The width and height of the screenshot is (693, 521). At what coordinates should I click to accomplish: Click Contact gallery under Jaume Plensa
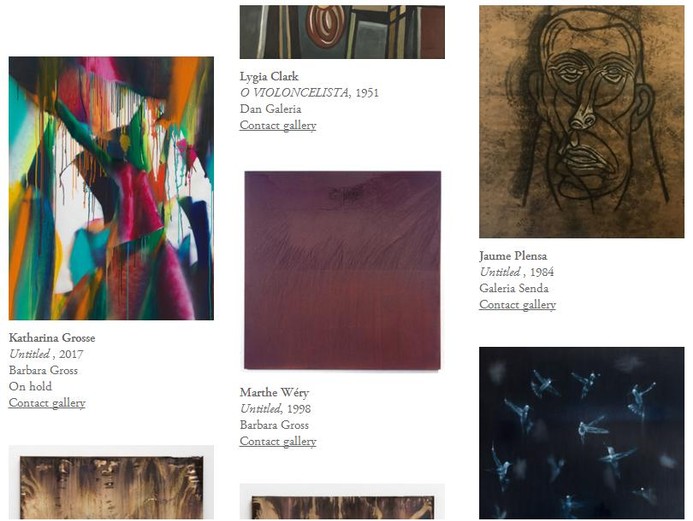pos(518,304)
